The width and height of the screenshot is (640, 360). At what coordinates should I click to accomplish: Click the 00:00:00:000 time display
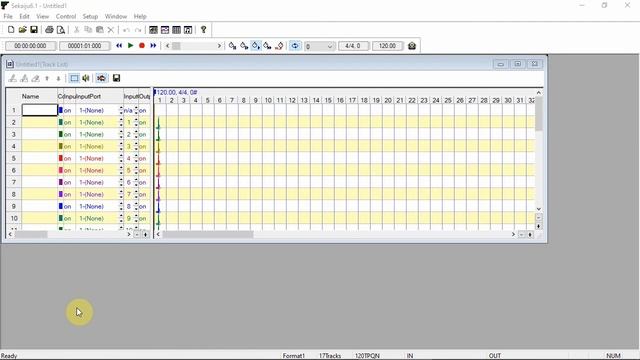[30, 46]
